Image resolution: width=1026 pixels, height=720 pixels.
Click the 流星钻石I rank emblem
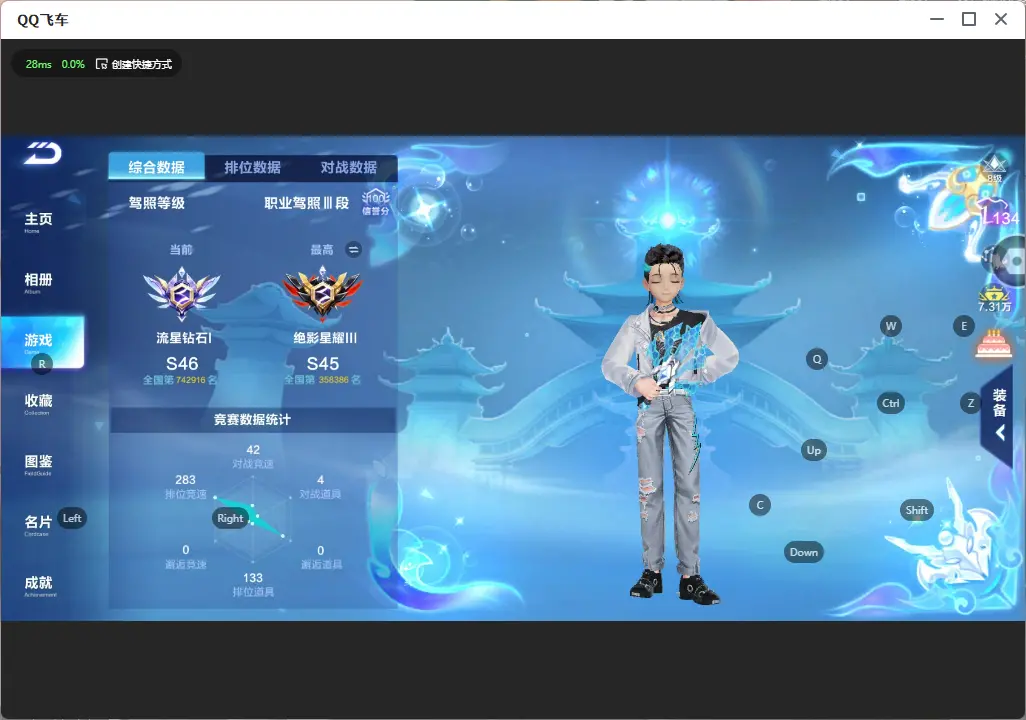point(182,294)
